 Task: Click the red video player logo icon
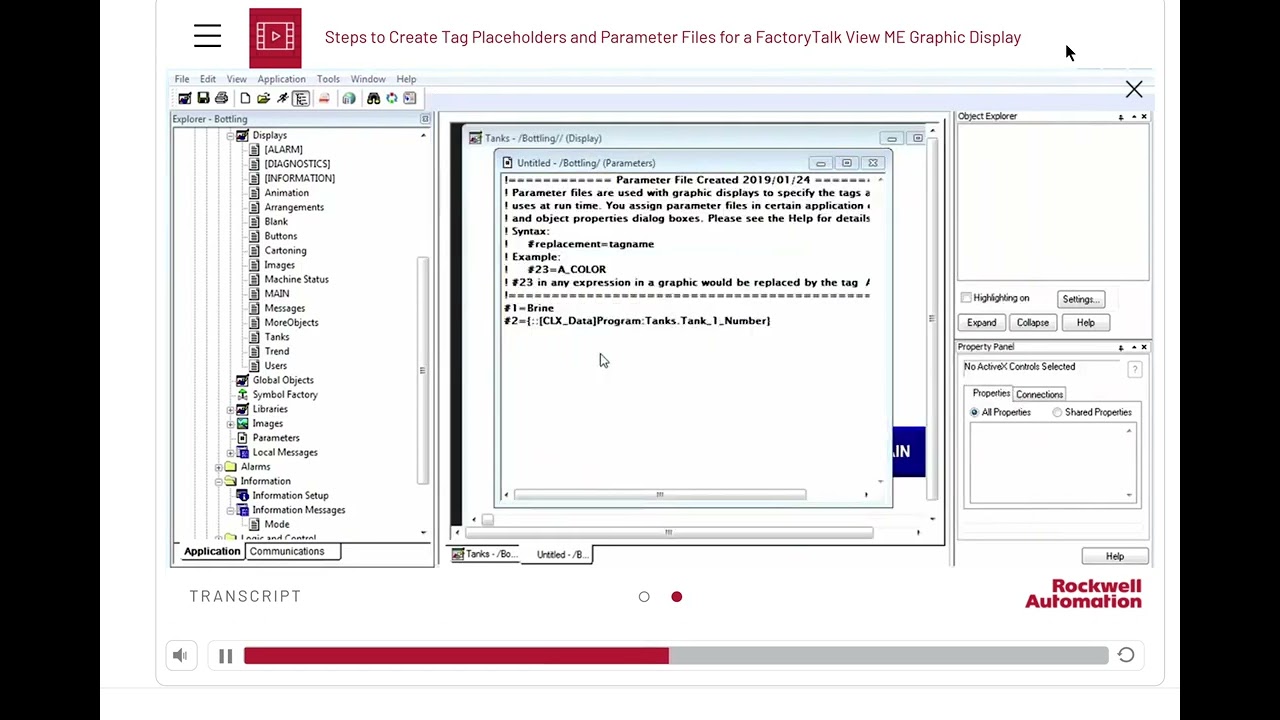pyautogui.click(x=275, y=38)
